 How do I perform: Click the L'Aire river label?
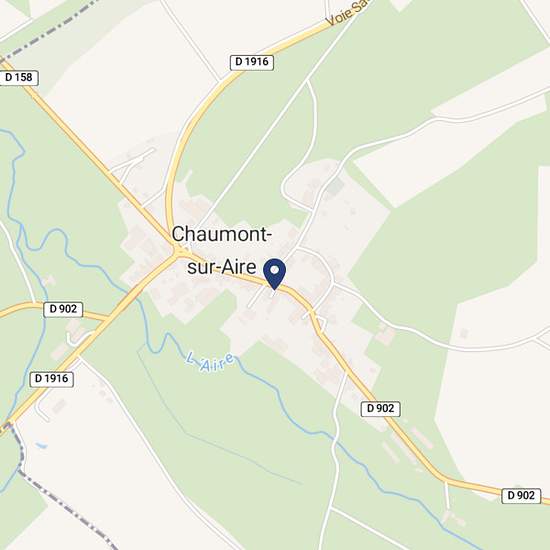[x=210, y=363]
